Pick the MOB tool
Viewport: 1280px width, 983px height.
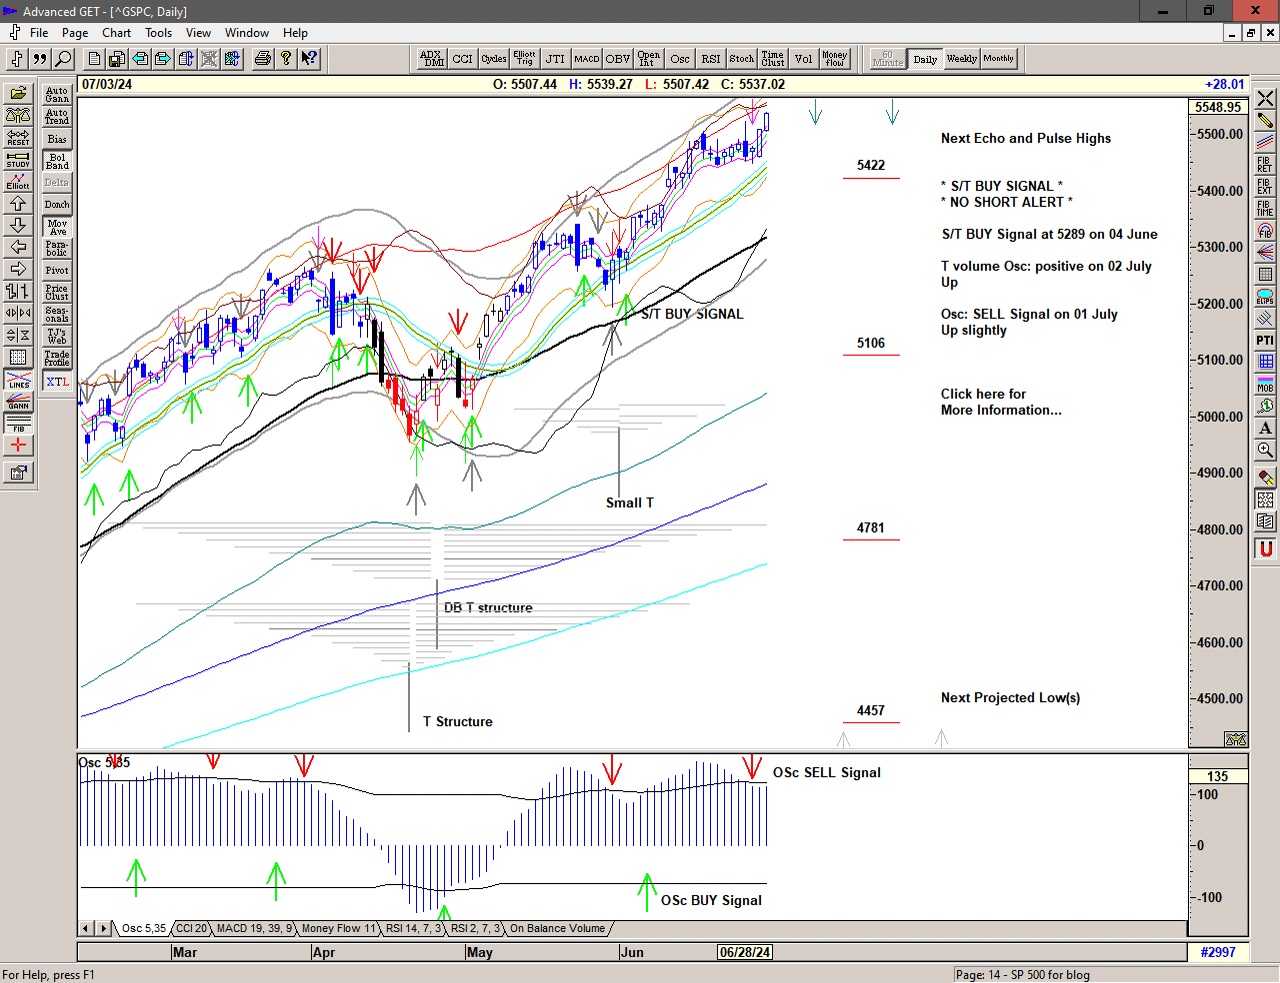pyautogui.click(x=1265, y=384)
